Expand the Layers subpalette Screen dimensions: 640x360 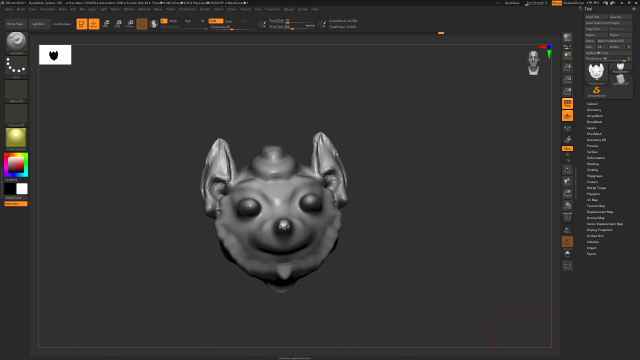click(x=591, y=128)
